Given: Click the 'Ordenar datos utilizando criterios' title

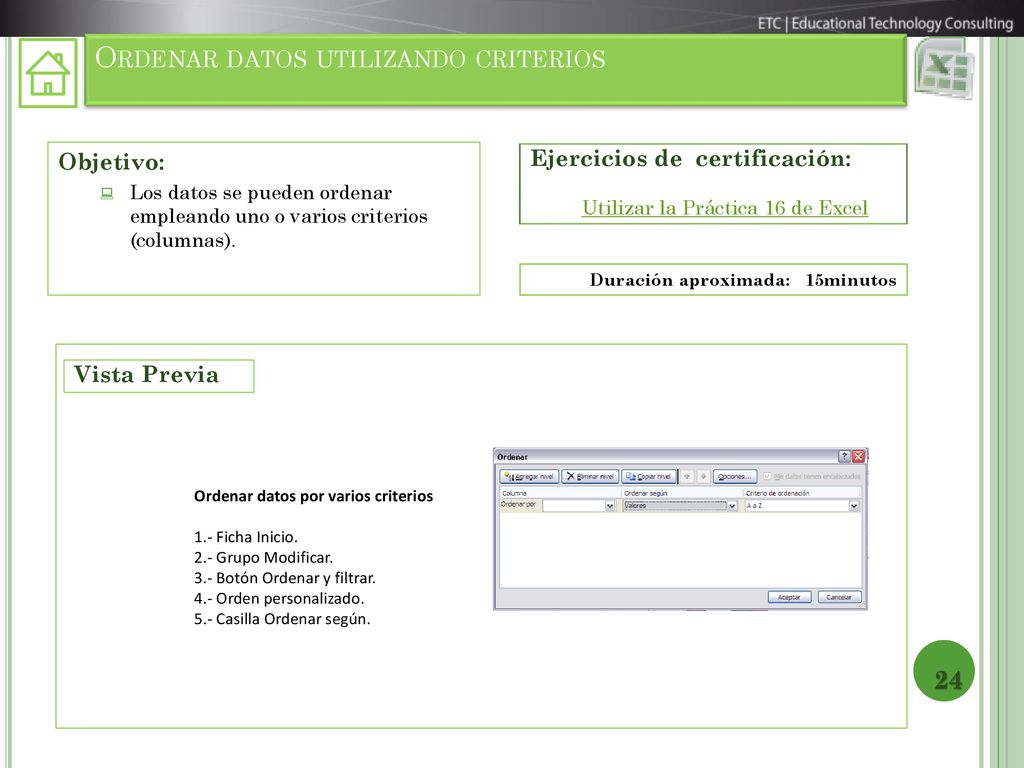Looking at the screenshot, I should pos(350,58).
